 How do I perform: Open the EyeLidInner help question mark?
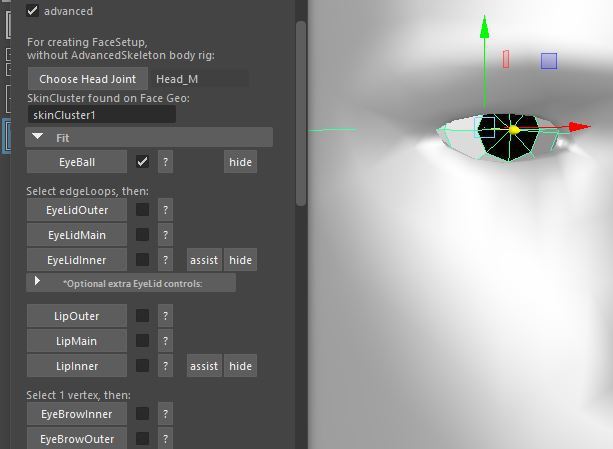pyautogui.click(x=165, y=260)
